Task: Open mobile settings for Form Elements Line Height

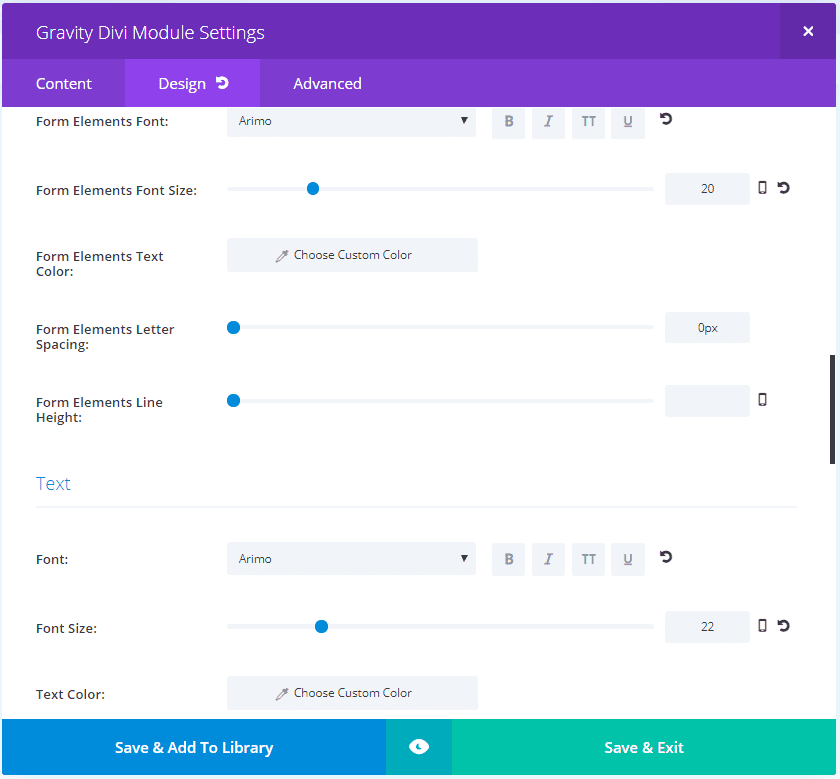Action: tap(762, 400)
